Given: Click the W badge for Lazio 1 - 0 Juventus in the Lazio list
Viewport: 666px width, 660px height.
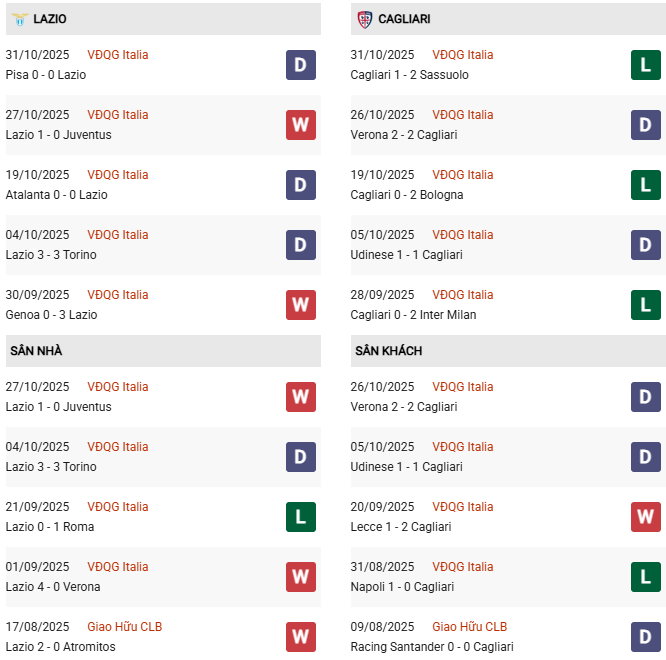Looking at the screenshot, I should [301, 125].
